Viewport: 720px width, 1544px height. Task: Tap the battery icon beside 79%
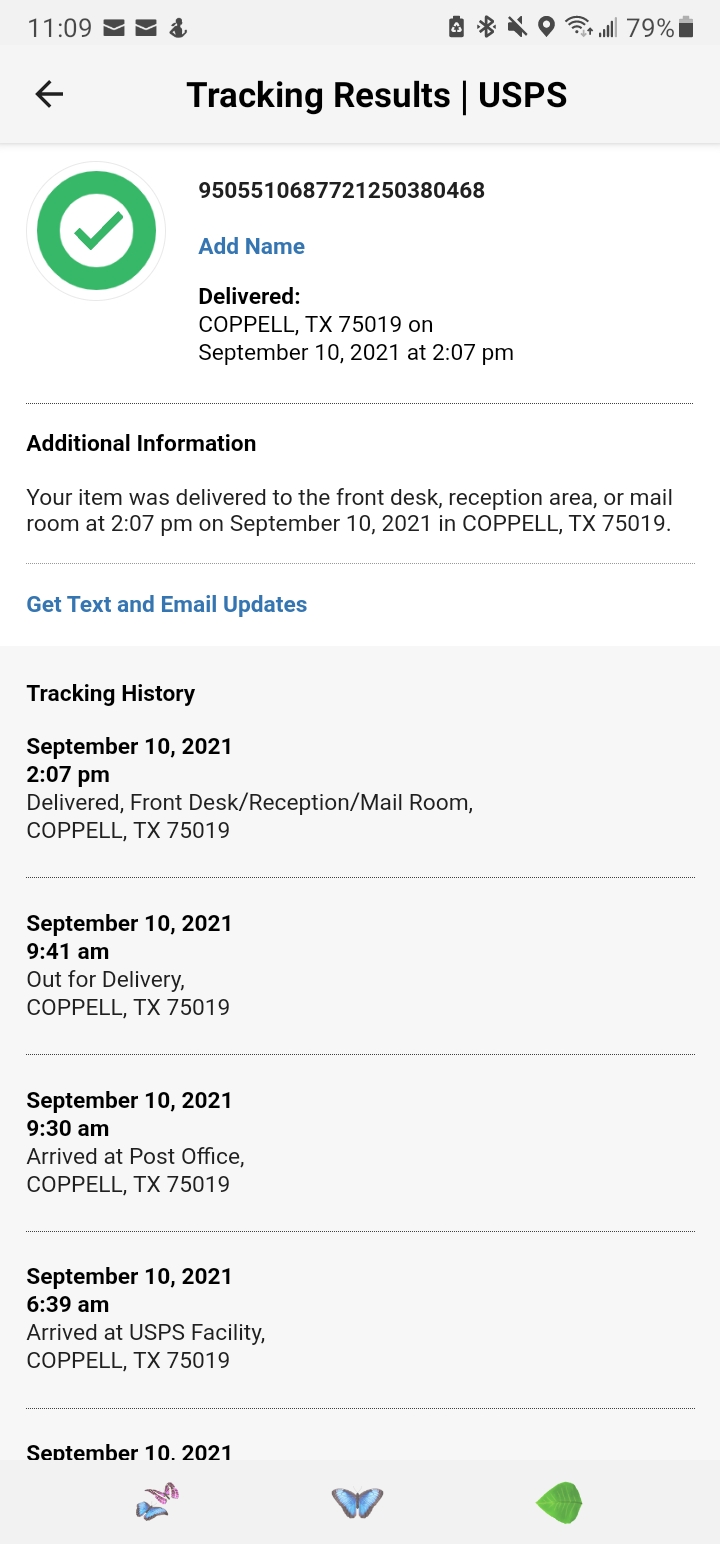pos(686,27)
